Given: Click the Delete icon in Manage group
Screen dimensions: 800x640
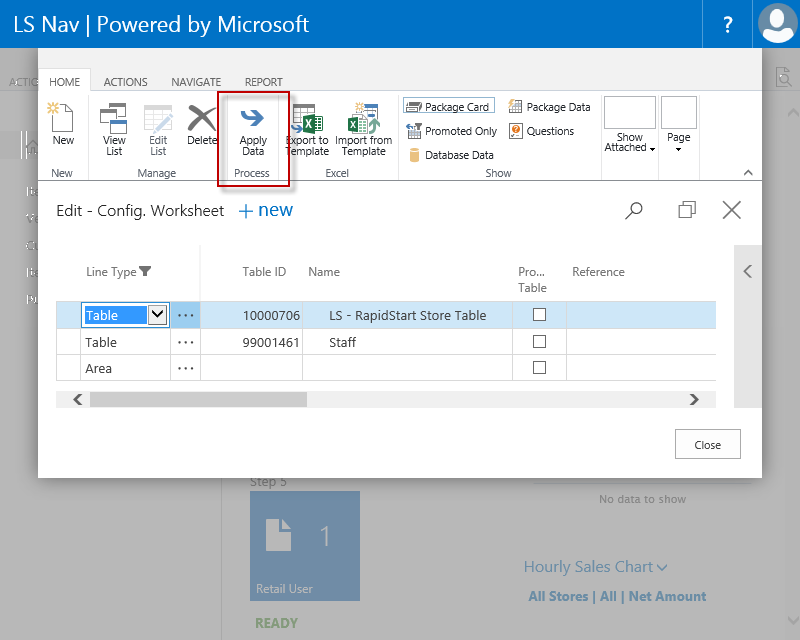Looking at the screenshot, I should (202, 120).
